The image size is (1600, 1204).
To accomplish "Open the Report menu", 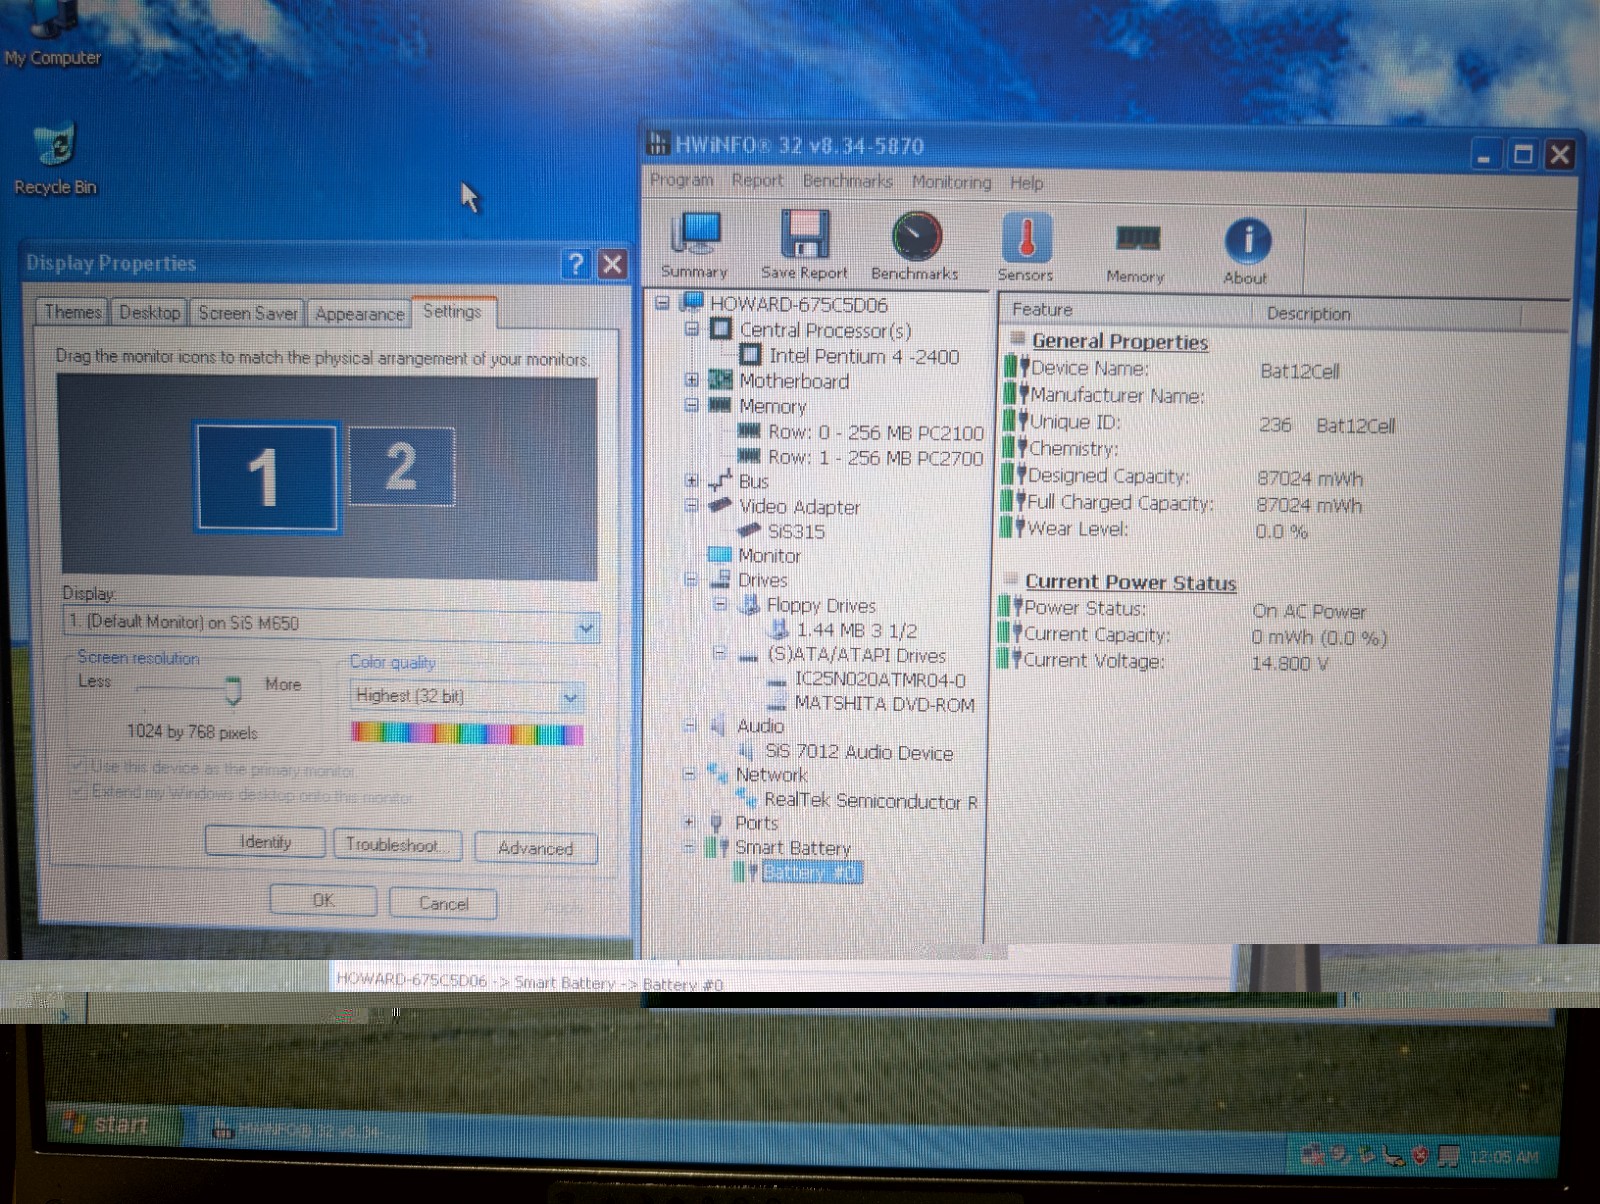I will coord(757,180).
